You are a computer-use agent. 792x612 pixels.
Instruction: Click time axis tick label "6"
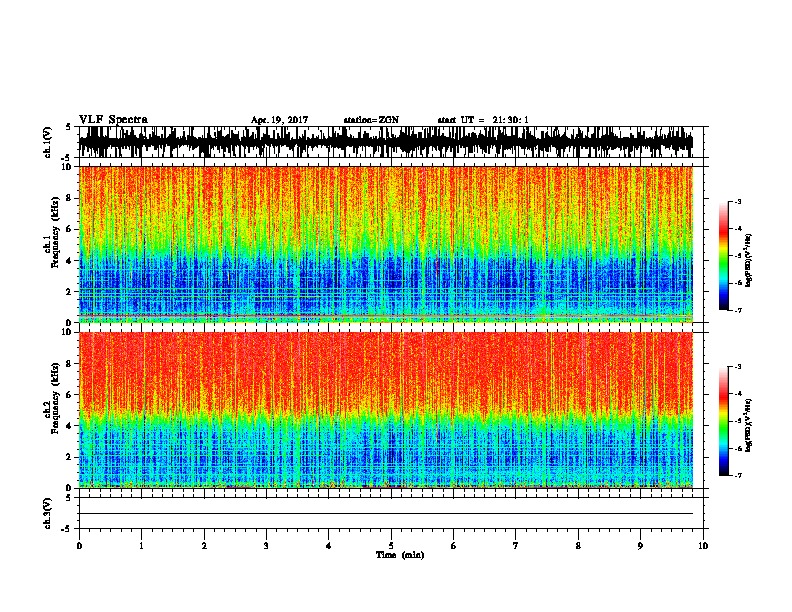pos(454,546)
